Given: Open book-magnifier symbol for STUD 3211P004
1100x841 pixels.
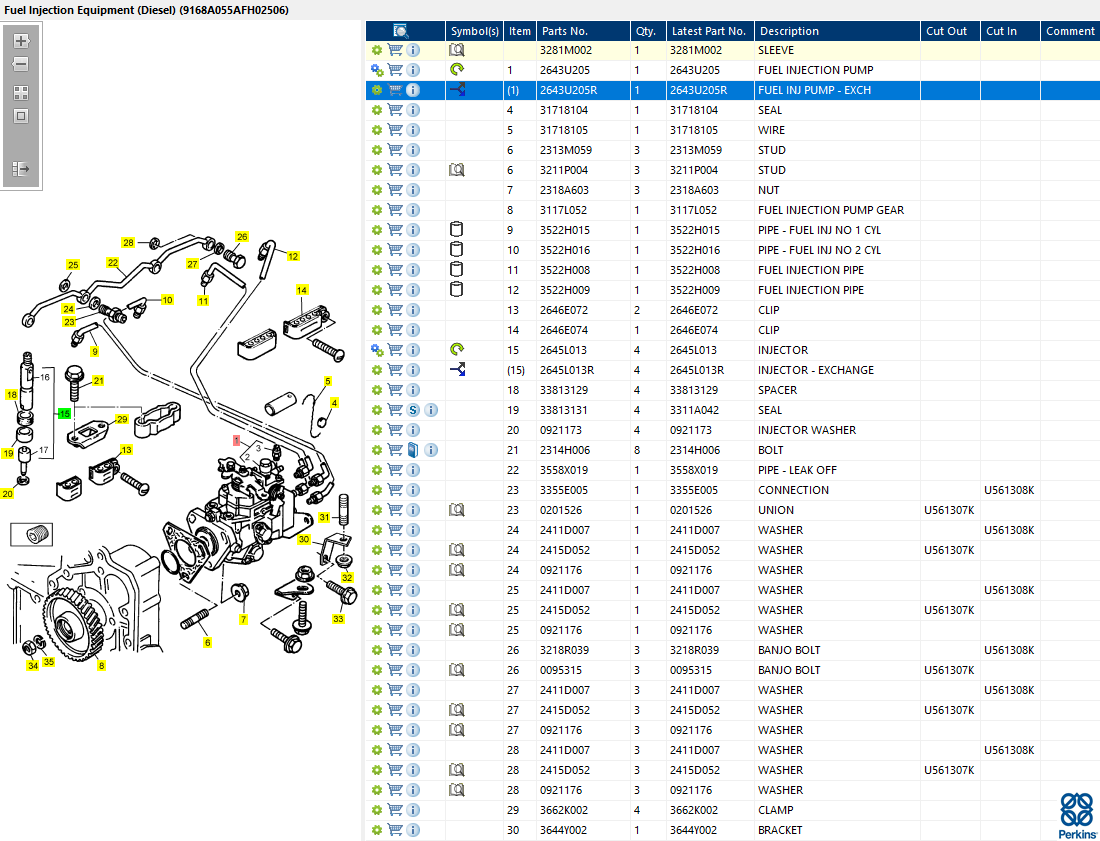Looking at the screenshot, I should [x=457, y=170].
